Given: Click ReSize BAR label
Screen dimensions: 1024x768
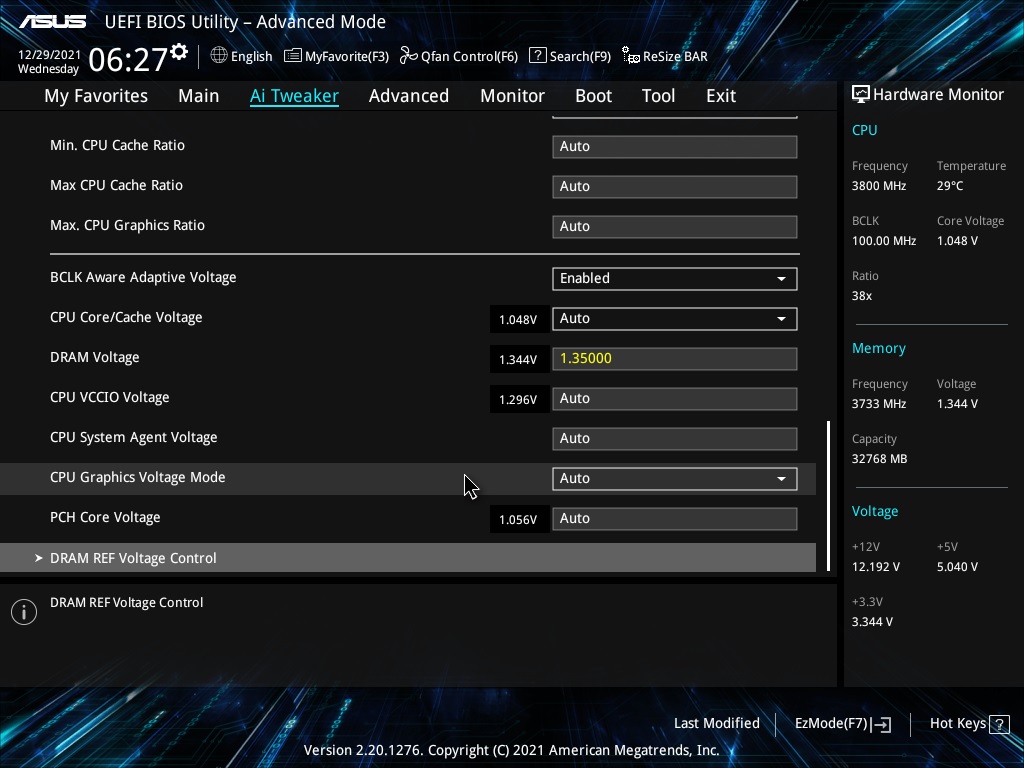Looking at the screenshot, I should (675, 56).
